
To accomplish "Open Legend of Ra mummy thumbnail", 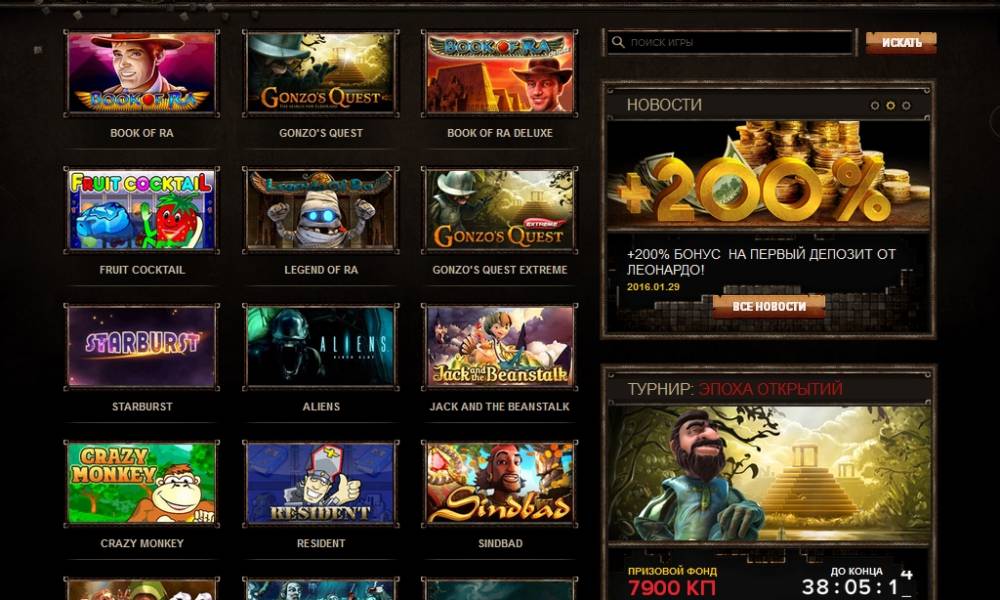I will click(321, 210).
